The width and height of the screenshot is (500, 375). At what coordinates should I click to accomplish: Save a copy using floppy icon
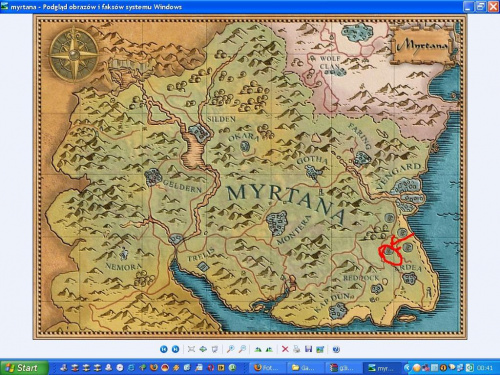pyautogui.click(x=308, y=349)
